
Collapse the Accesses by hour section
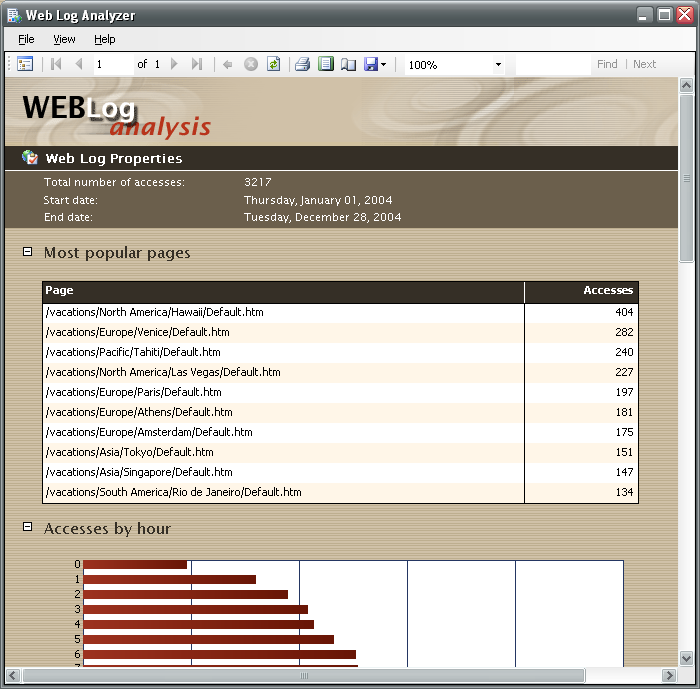click(28, 527)
